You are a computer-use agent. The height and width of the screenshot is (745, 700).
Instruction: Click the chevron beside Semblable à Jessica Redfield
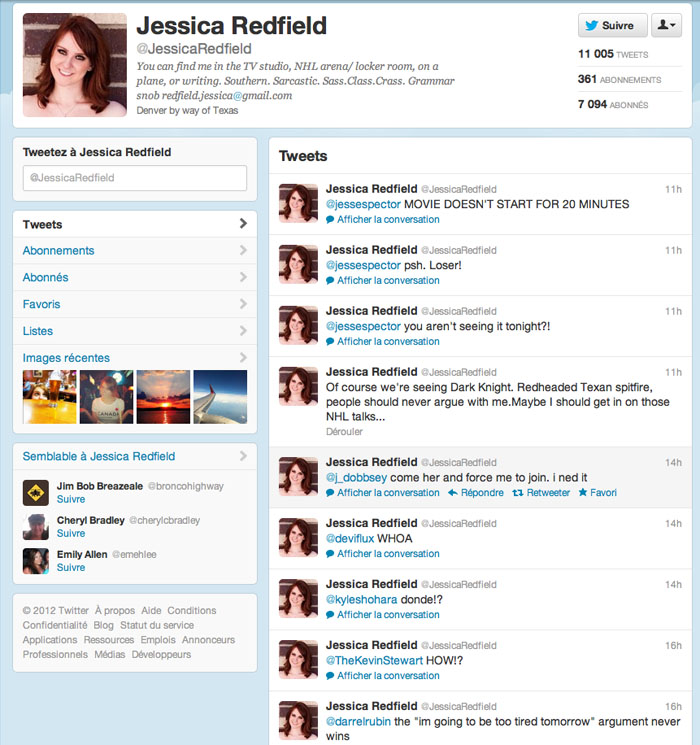[x=243, y=456]
